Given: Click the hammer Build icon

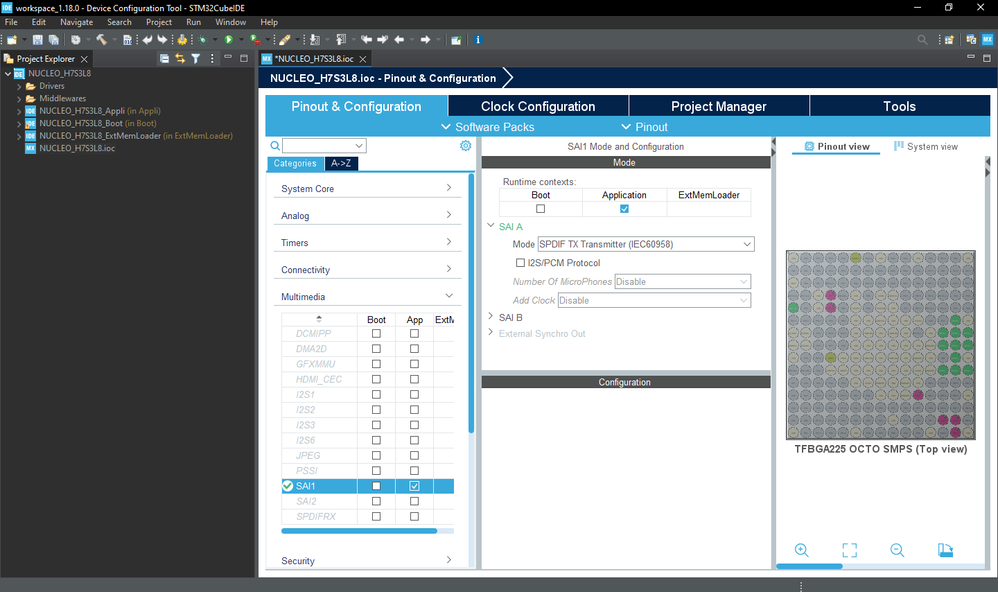Looking at the screenshot, I should pyautogui.click(x=101, y=39).
